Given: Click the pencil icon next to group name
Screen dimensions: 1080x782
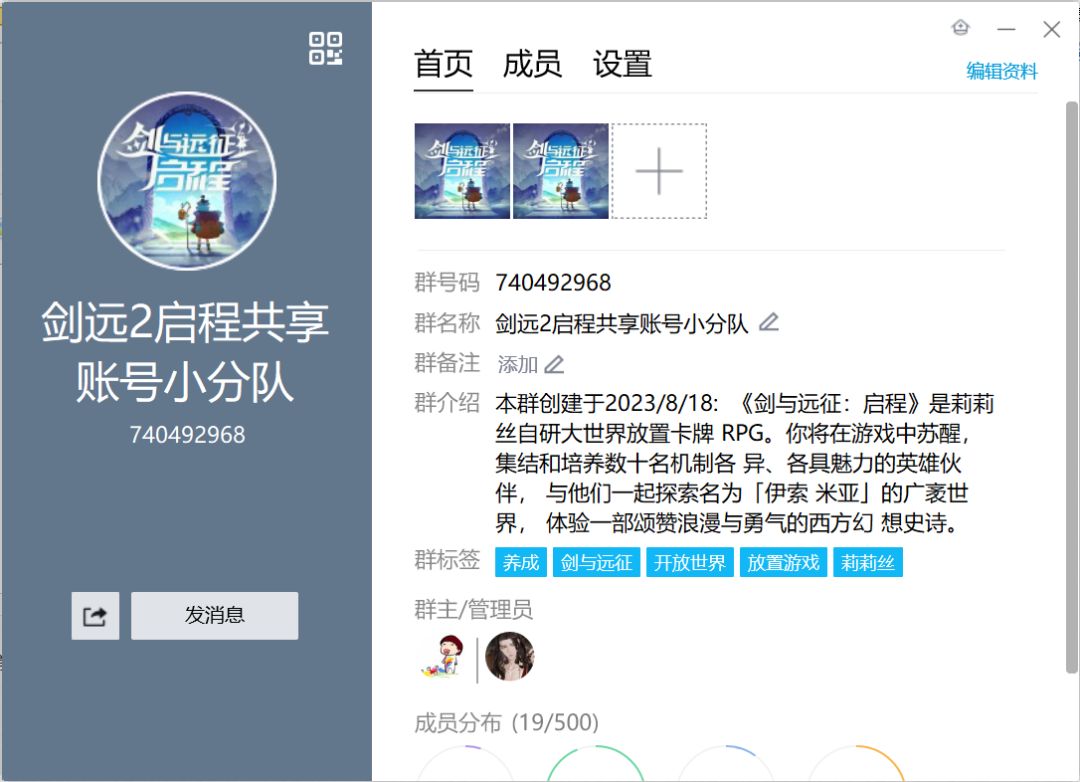Looking at the screenshot, I should (x=769, y=322).
